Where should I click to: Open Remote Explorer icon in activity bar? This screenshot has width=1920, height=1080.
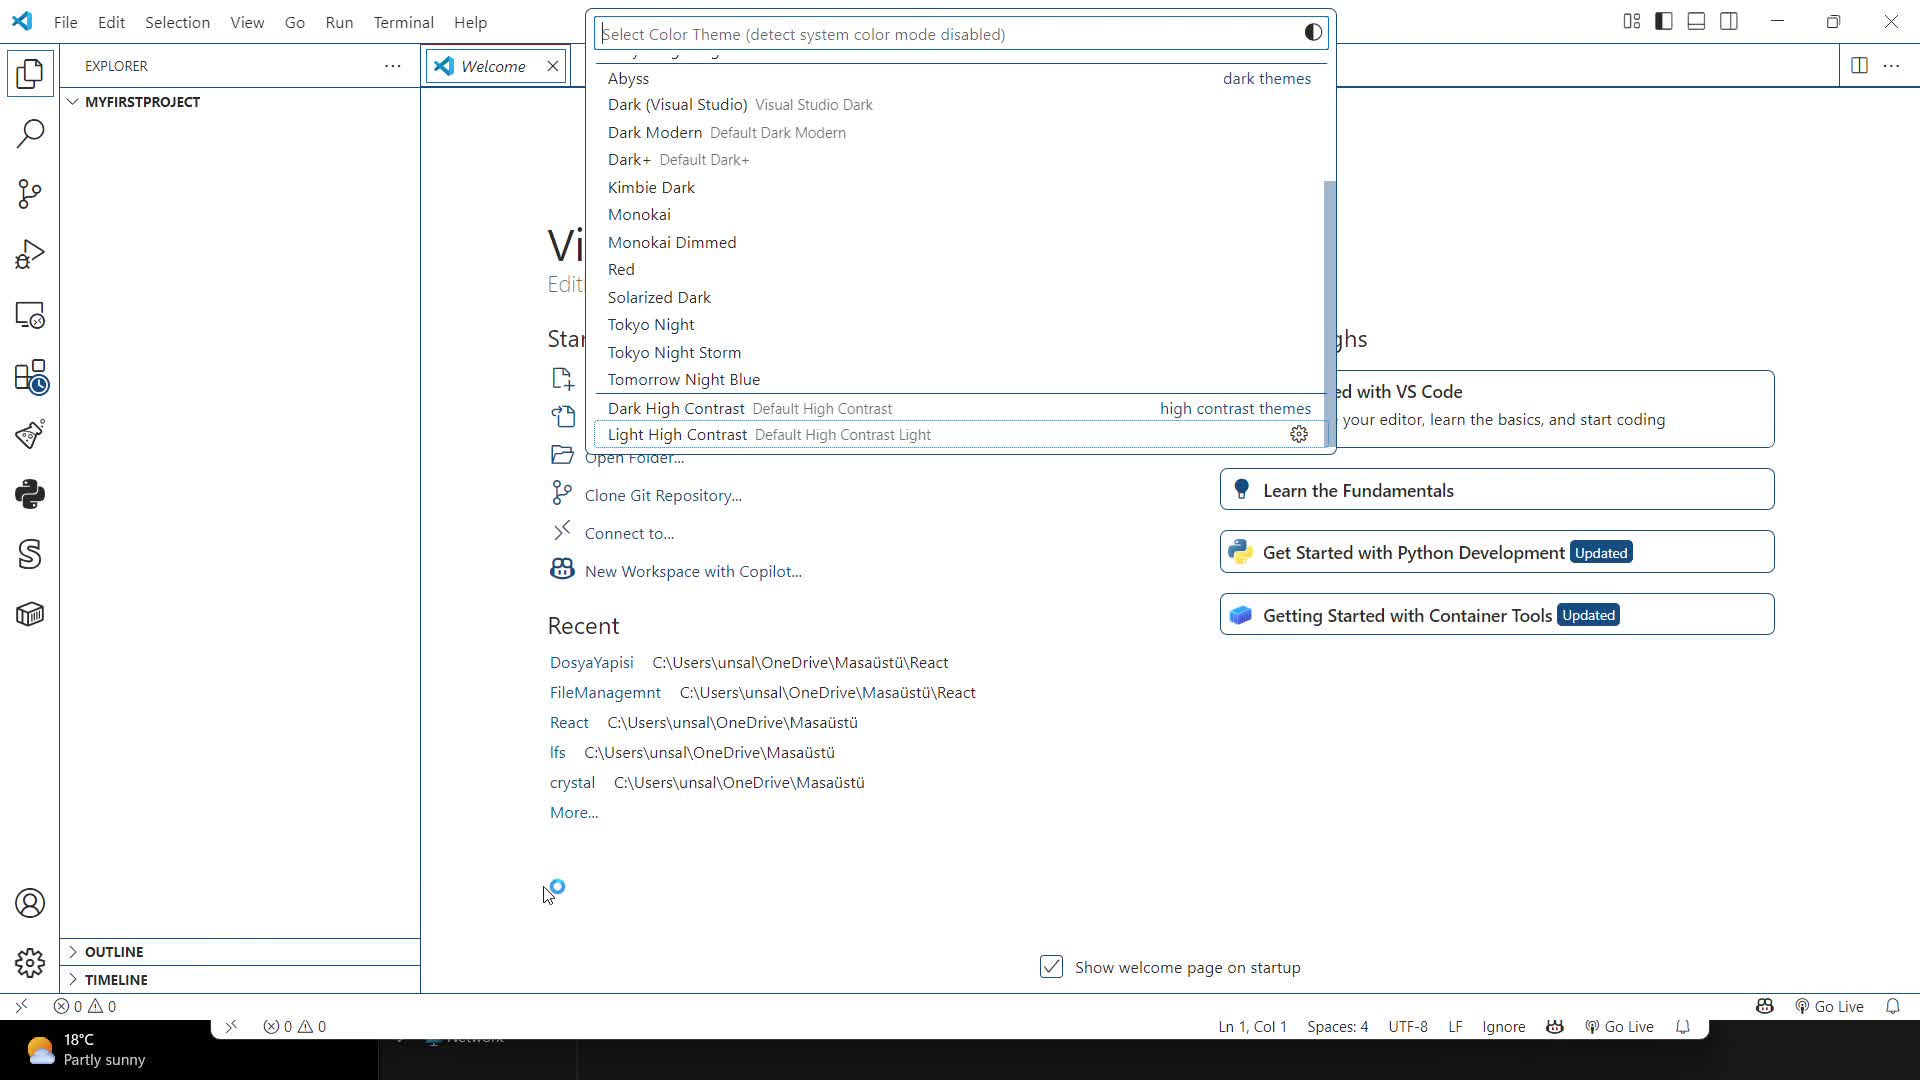(x=30, y=315)
